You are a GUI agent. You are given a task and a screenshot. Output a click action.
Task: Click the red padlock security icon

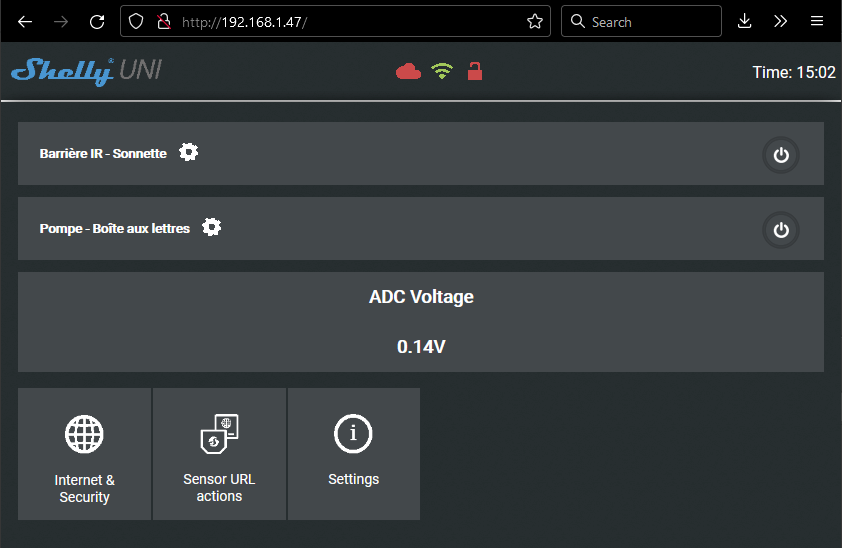[x=475, y=71]
